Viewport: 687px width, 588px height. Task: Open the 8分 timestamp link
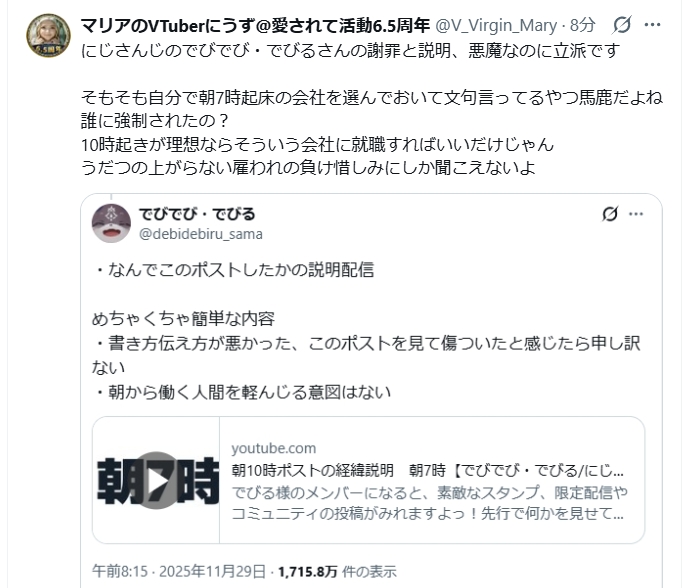tap(582, 25)
